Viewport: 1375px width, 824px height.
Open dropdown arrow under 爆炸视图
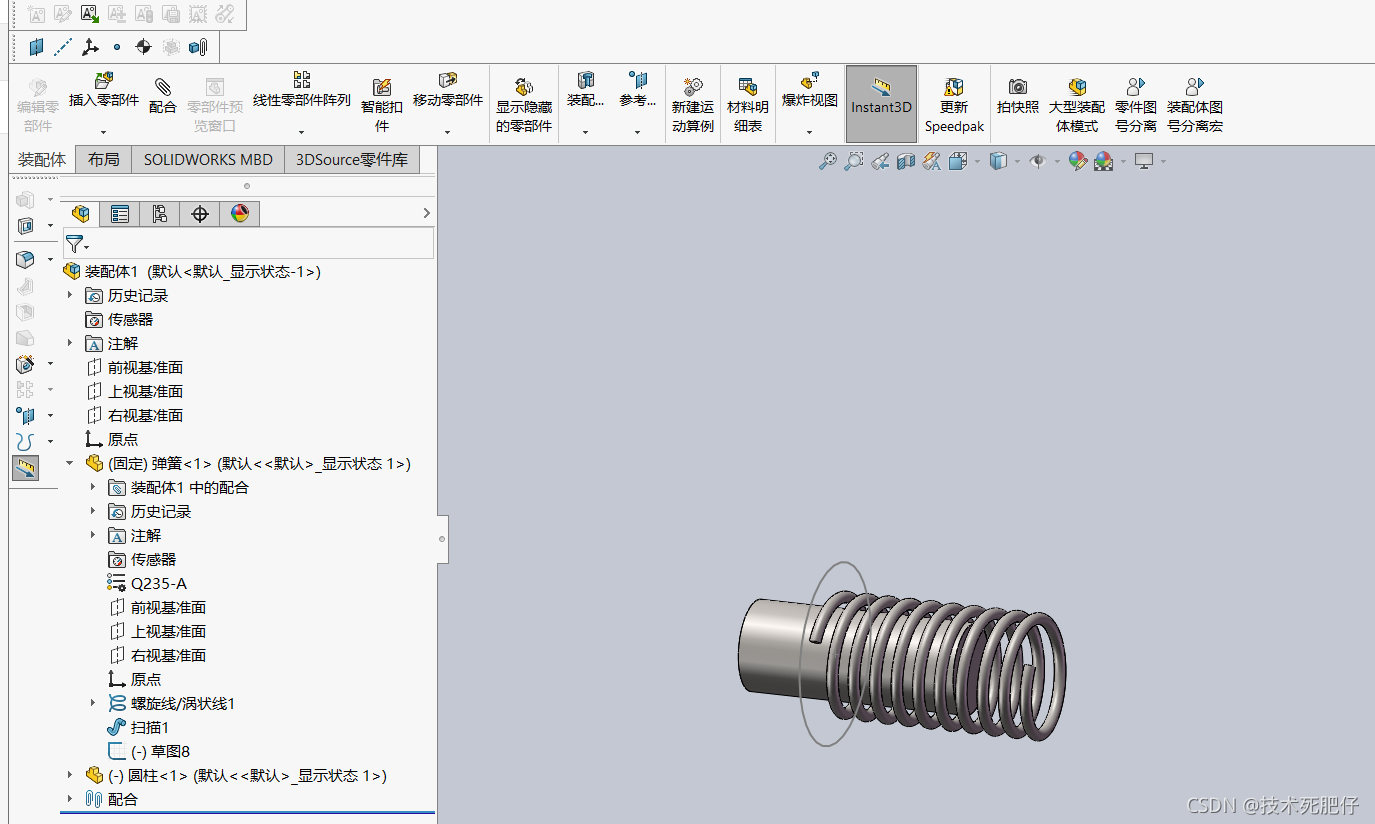tap(809, 131)
